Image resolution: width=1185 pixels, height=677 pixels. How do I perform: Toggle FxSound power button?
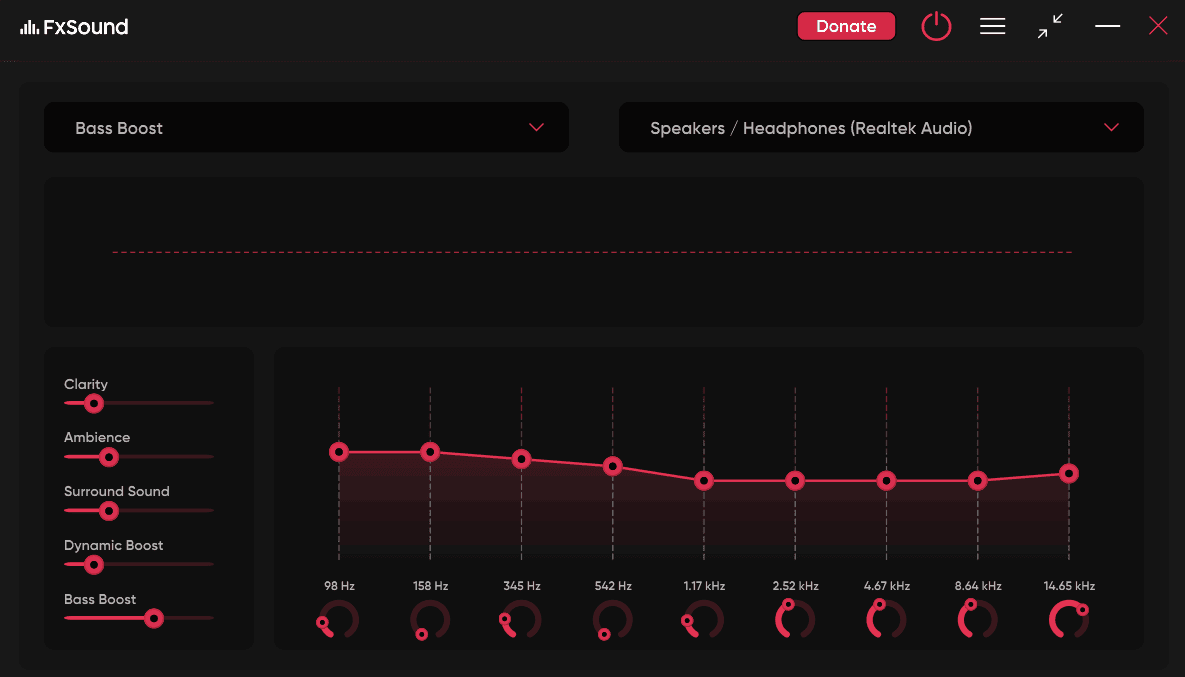click(936, 26)
